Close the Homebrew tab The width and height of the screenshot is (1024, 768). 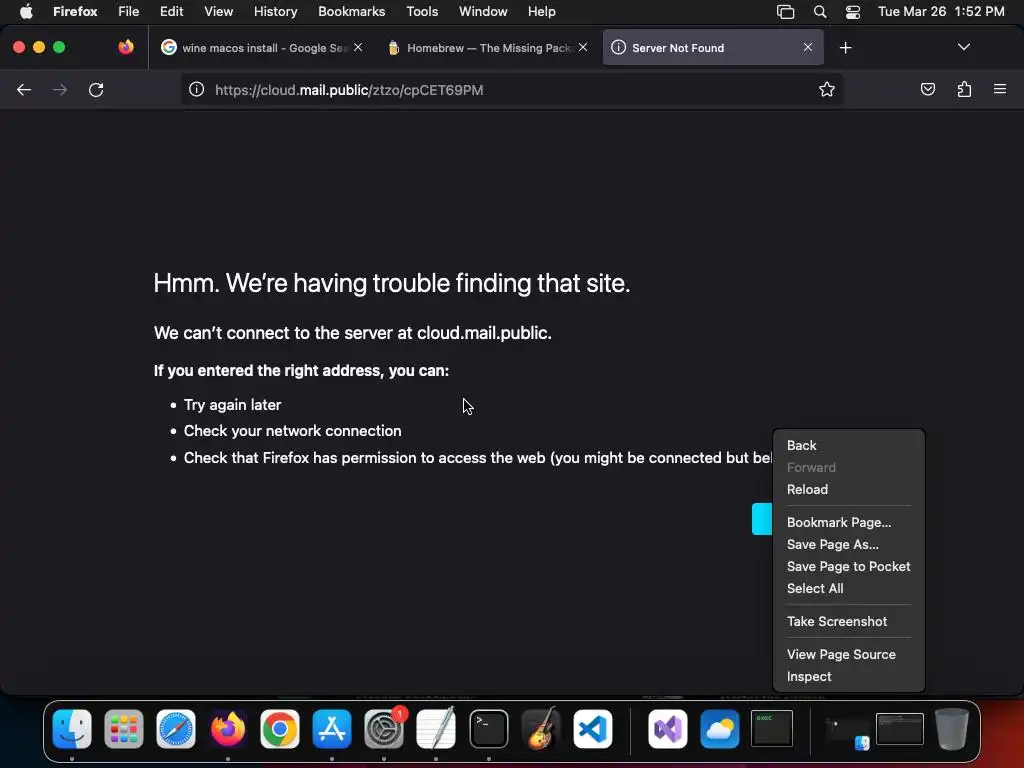[x=583, y=47]
